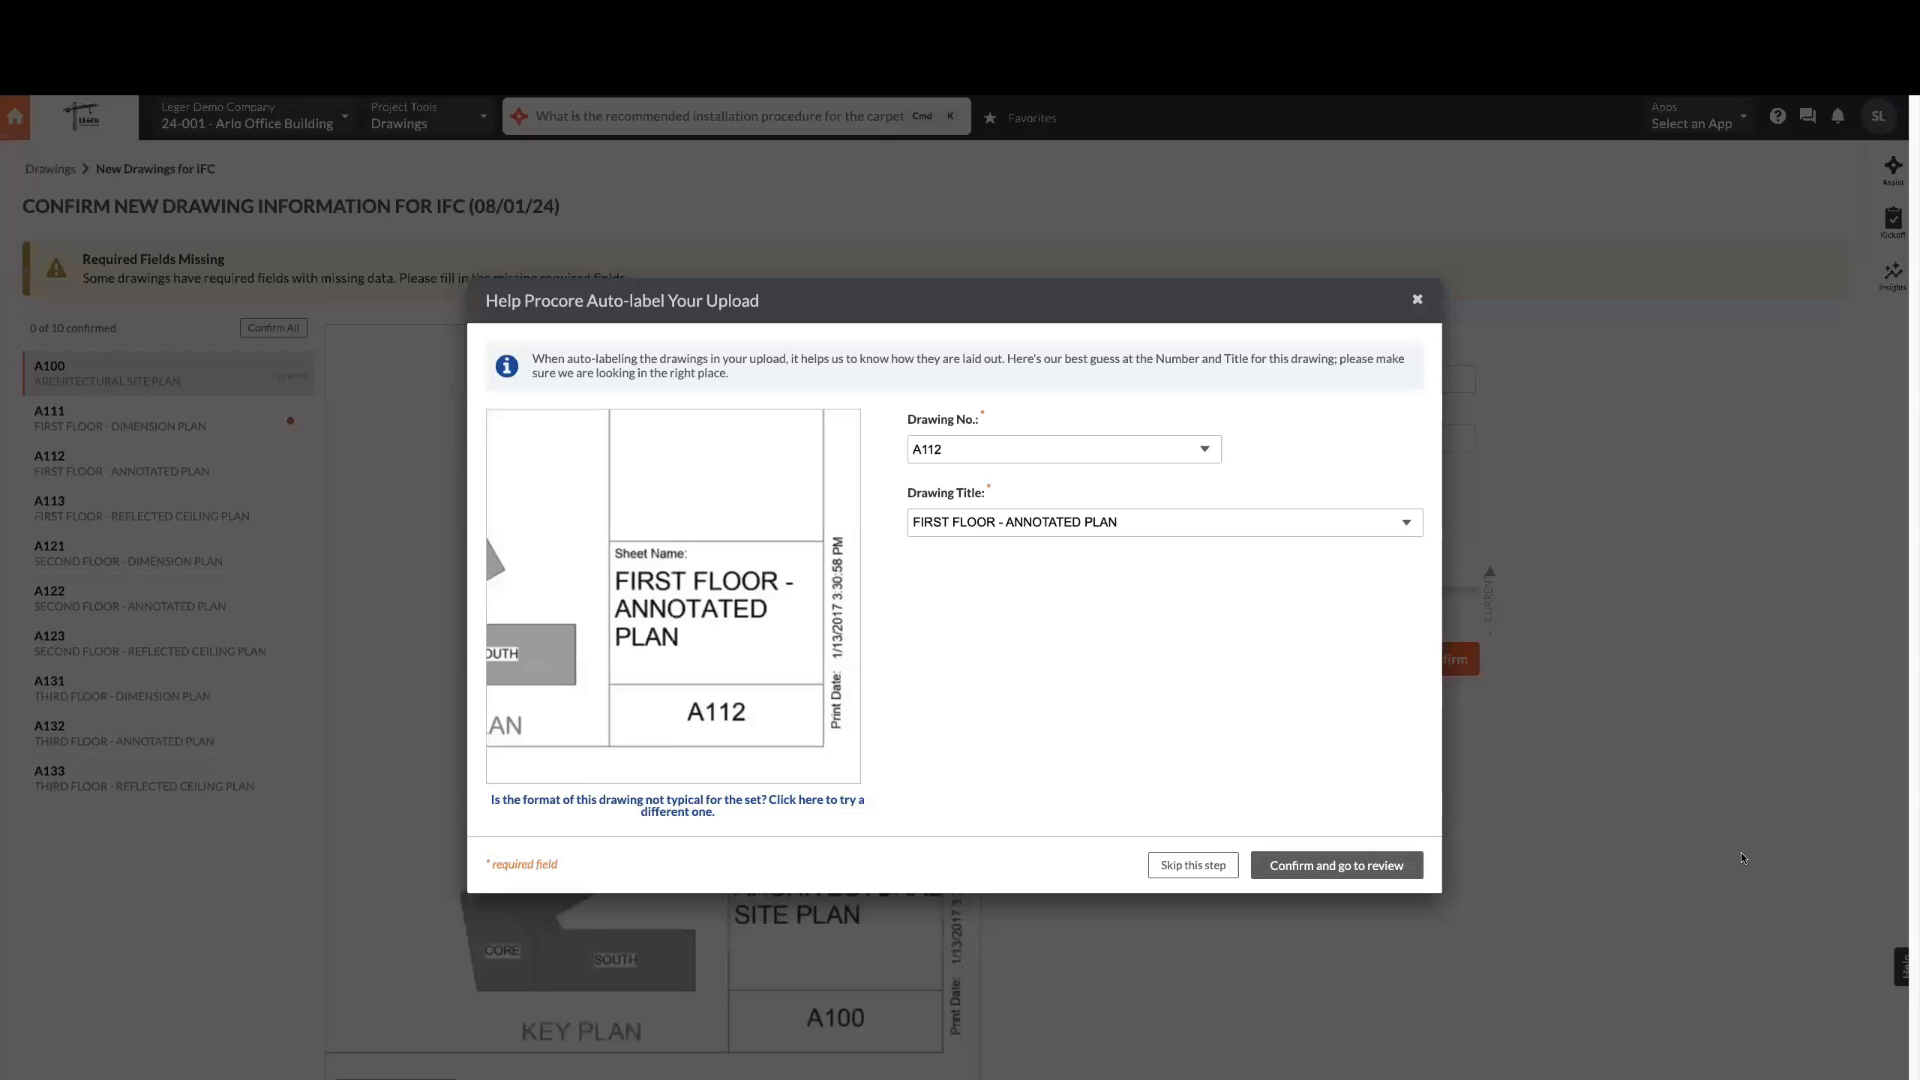Click the Confirm All button

(273, 327)
